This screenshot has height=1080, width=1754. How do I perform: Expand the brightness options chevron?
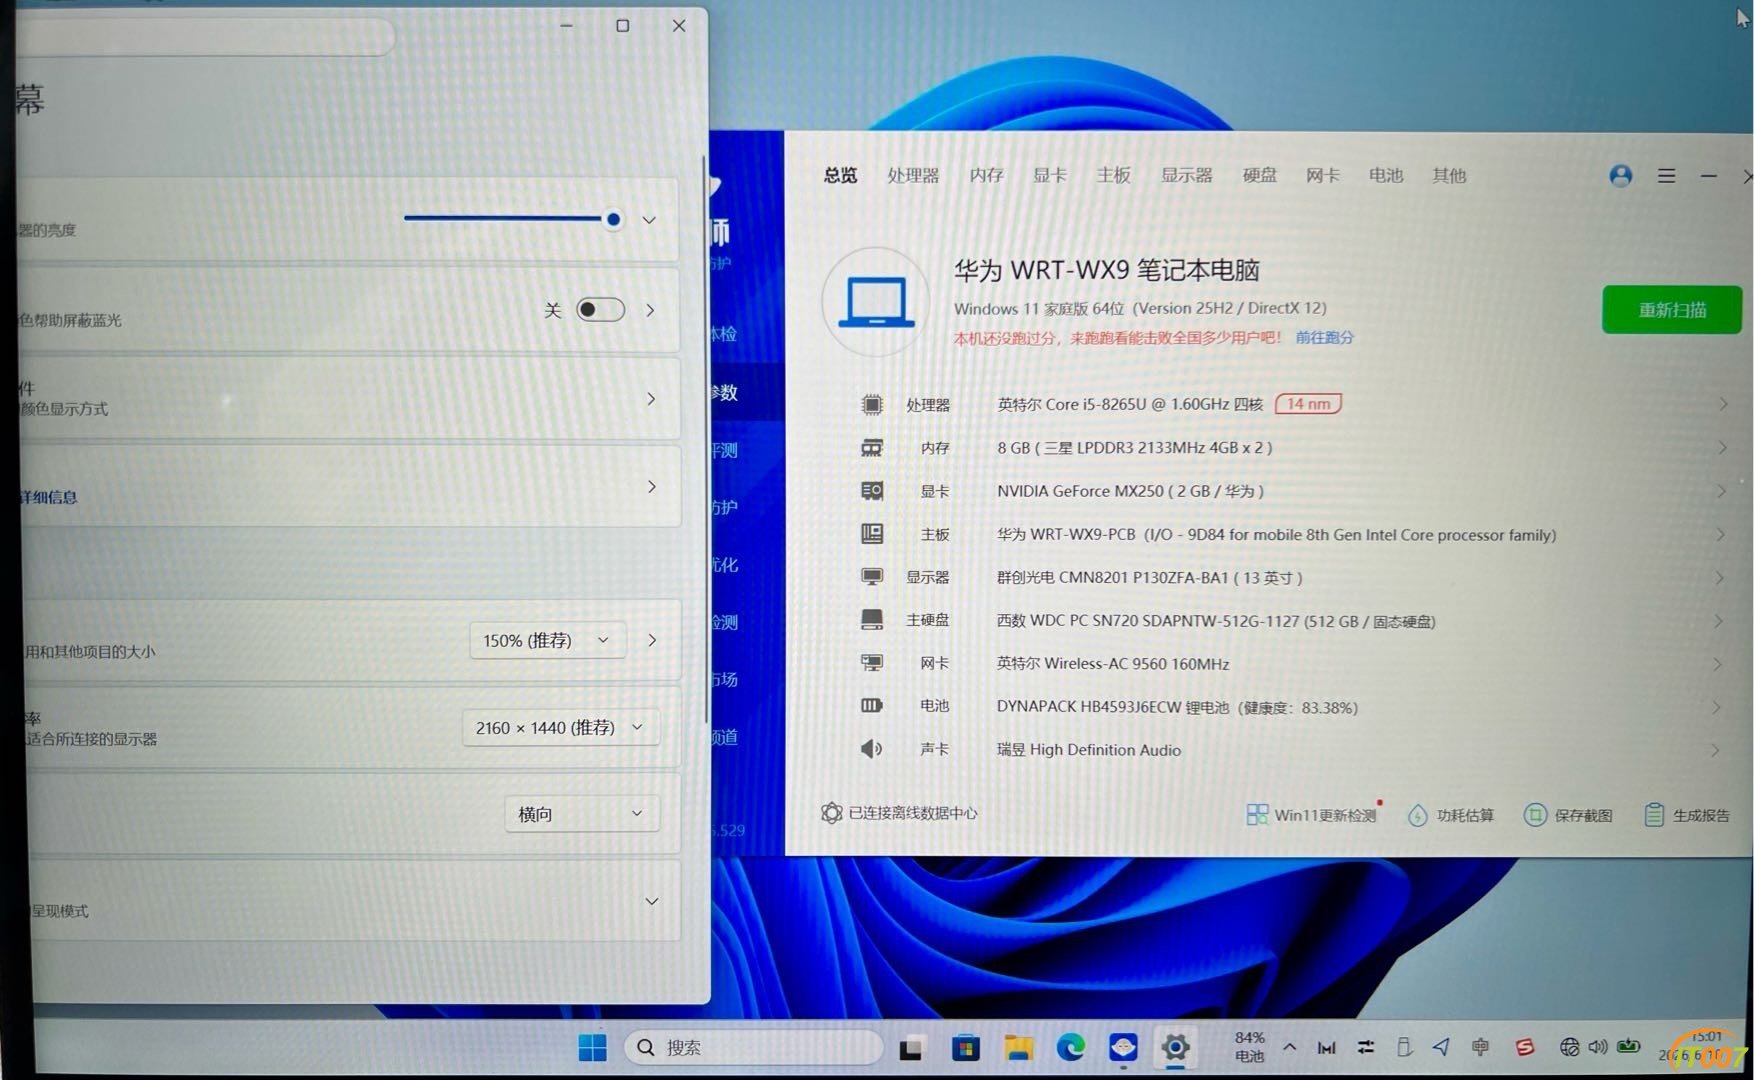(x=649, y=220)
